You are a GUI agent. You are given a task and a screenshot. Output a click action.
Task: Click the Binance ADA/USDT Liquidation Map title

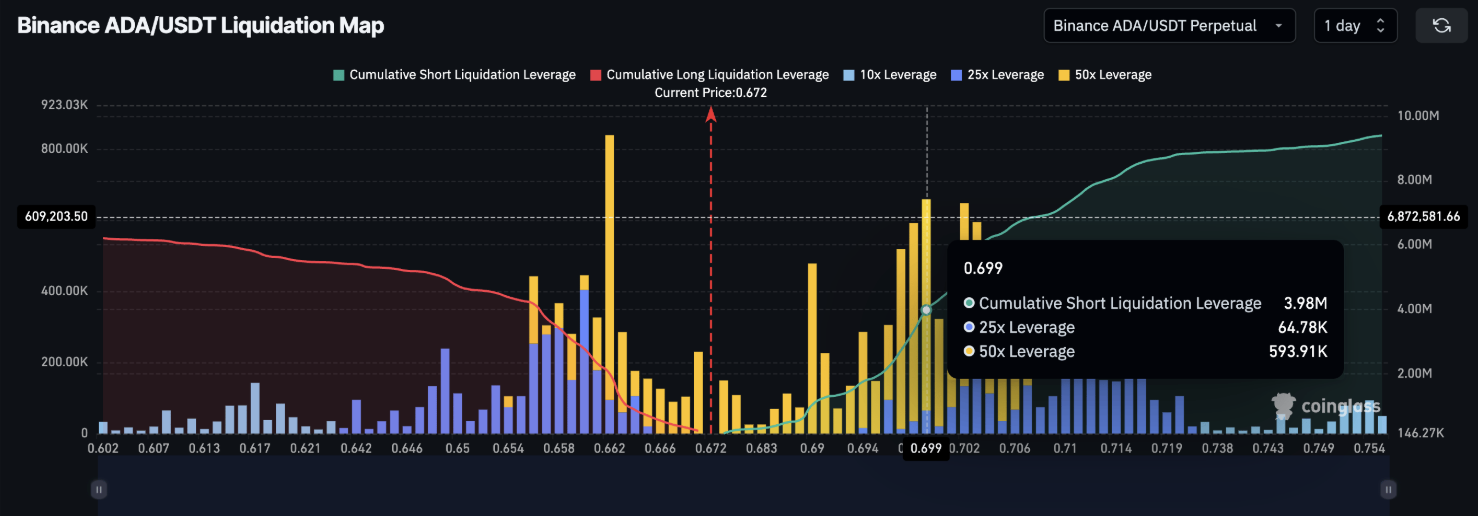tap(200, 26)
